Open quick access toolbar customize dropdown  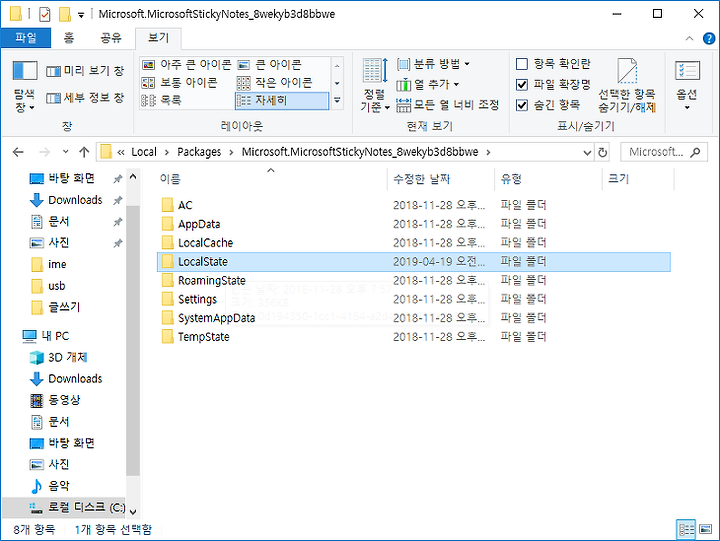[81, 15]
